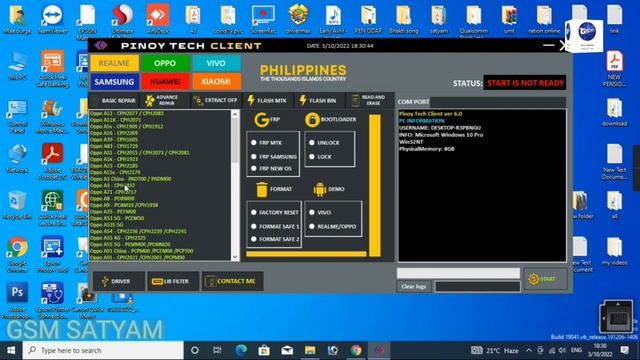Open the umt desktop icon
The width and height of the screenshot is (640, 360).
pyautogui.click(x=509, y=19)
